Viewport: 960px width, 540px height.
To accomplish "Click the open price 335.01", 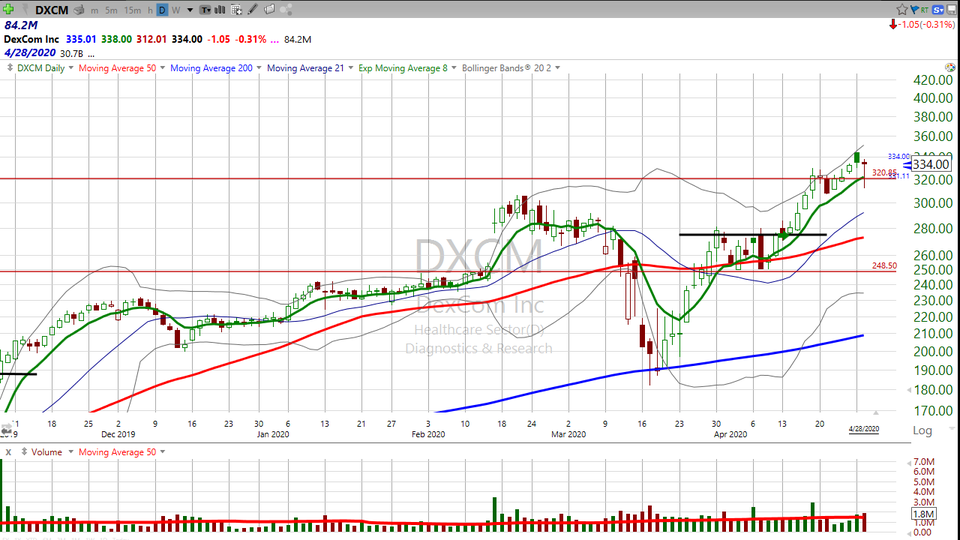I will 81,39.
